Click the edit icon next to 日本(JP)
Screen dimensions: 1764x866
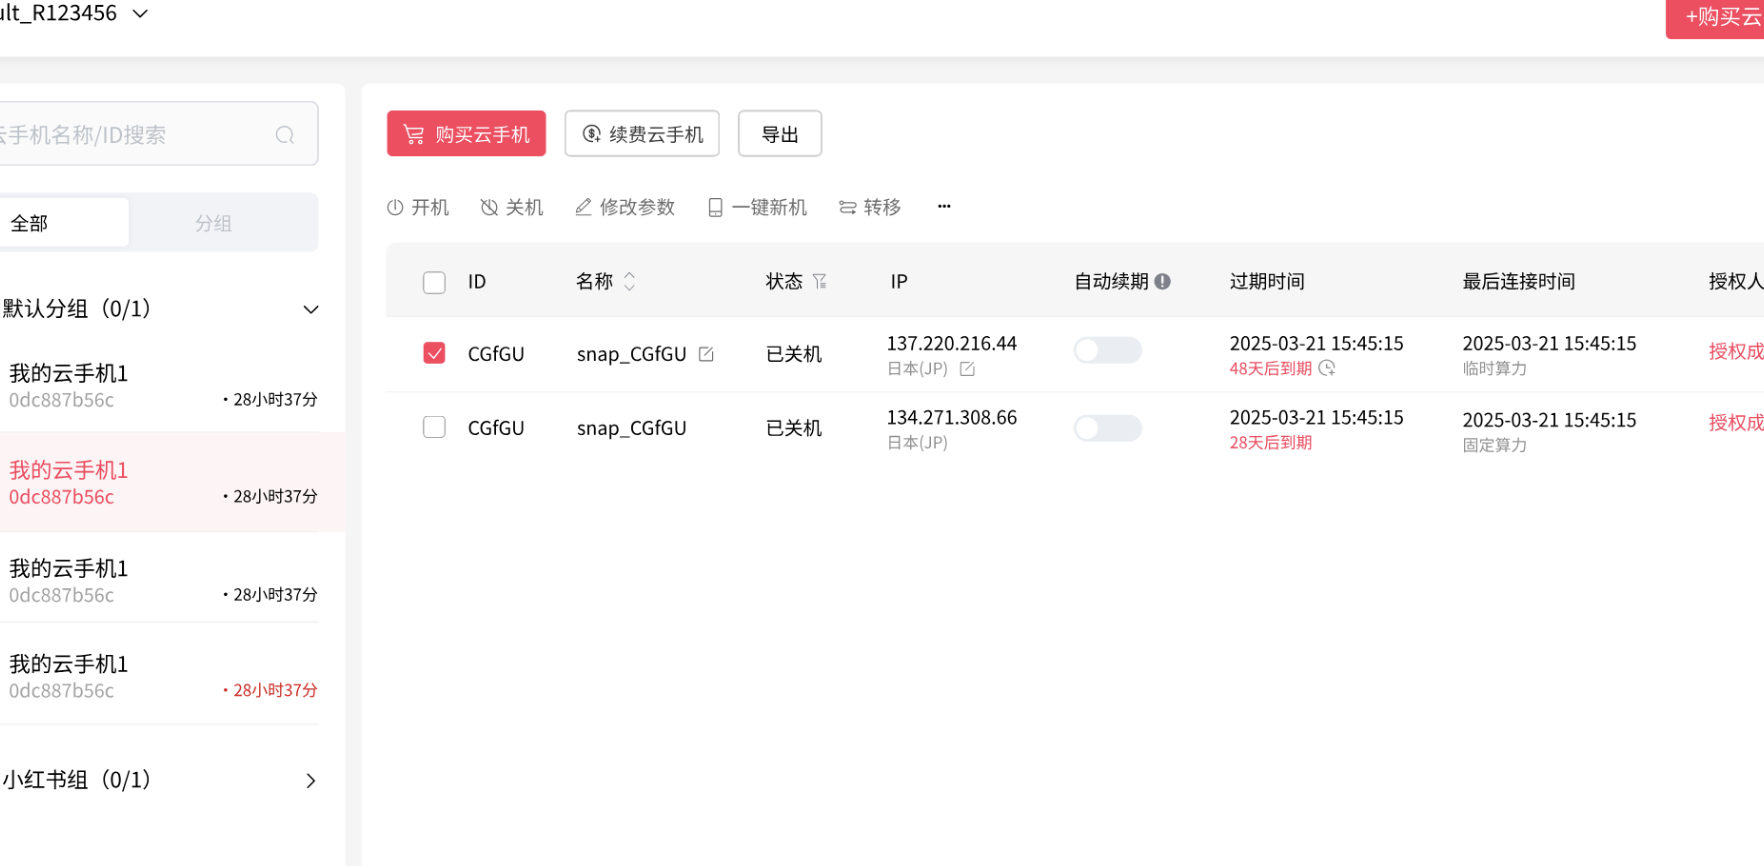pyautogui.click(x=967, y=369)
